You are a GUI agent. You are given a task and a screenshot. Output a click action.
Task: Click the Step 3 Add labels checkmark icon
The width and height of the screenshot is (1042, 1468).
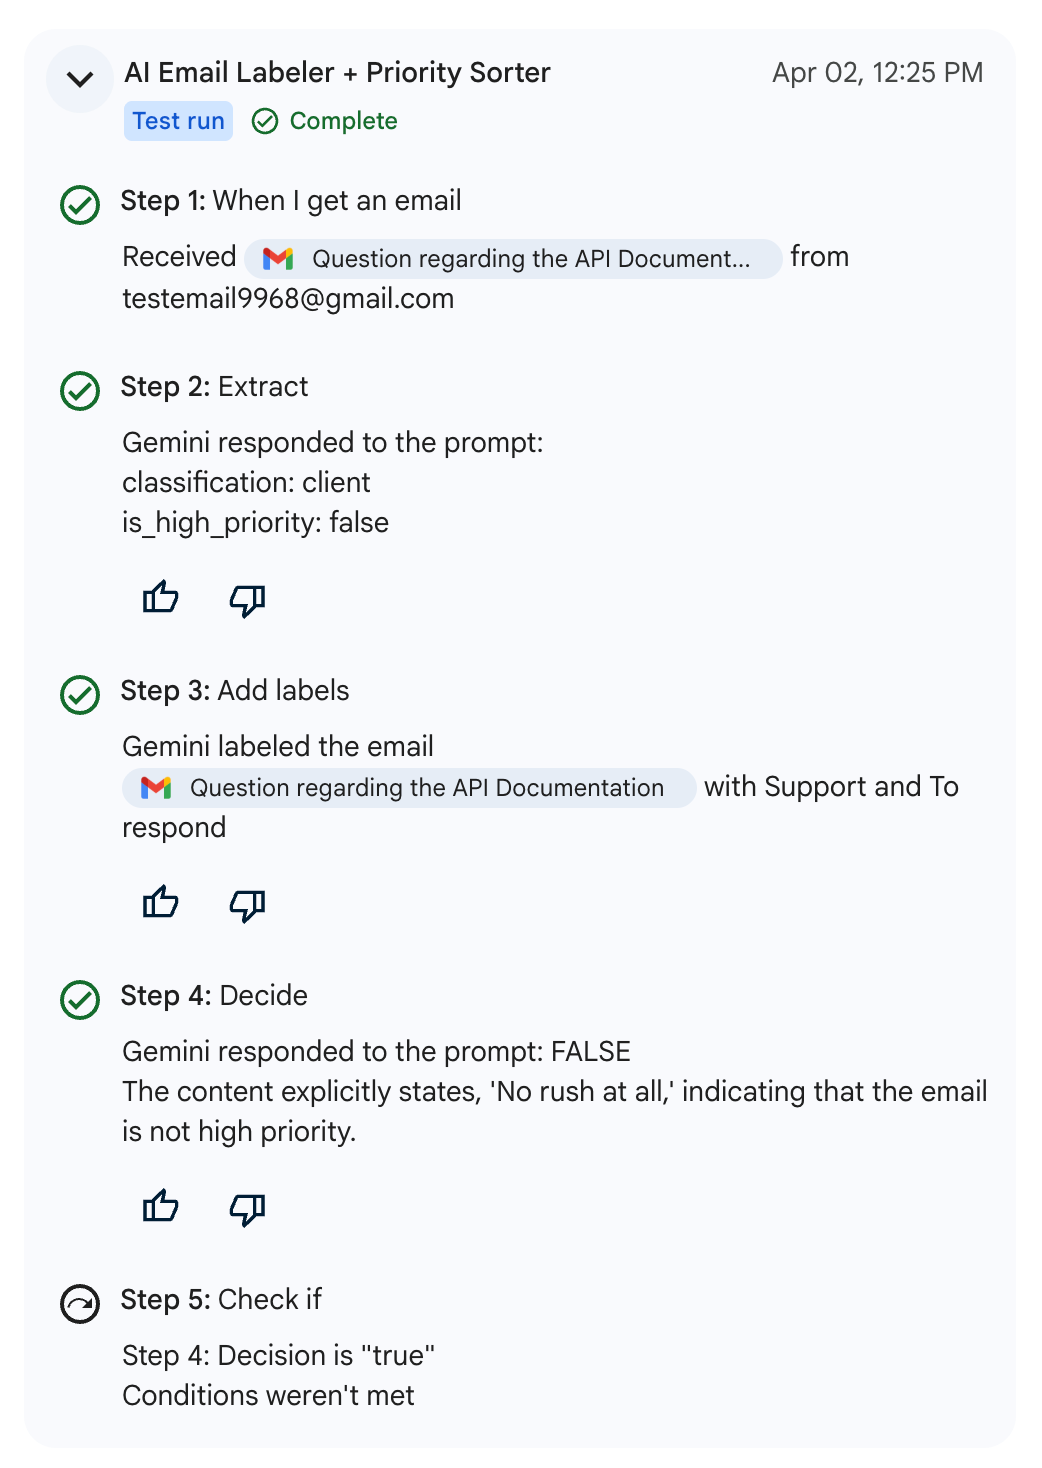[x=80, y=695]
